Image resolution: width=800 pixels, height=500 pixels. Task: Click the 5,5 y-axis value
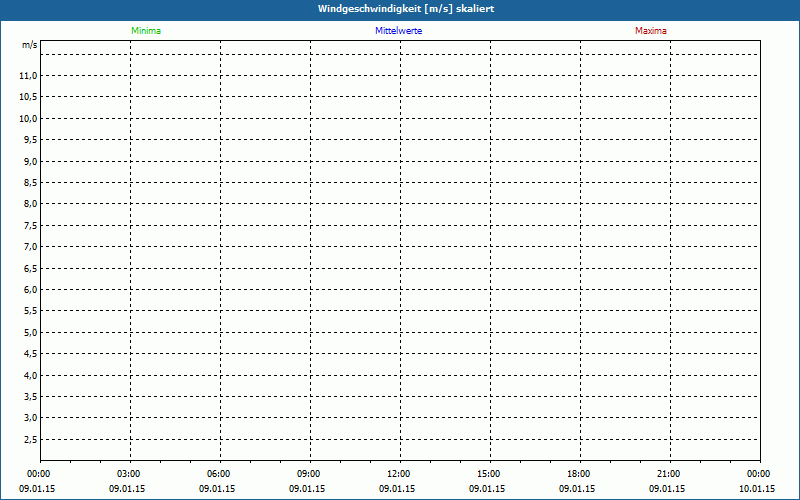[31, 311]
